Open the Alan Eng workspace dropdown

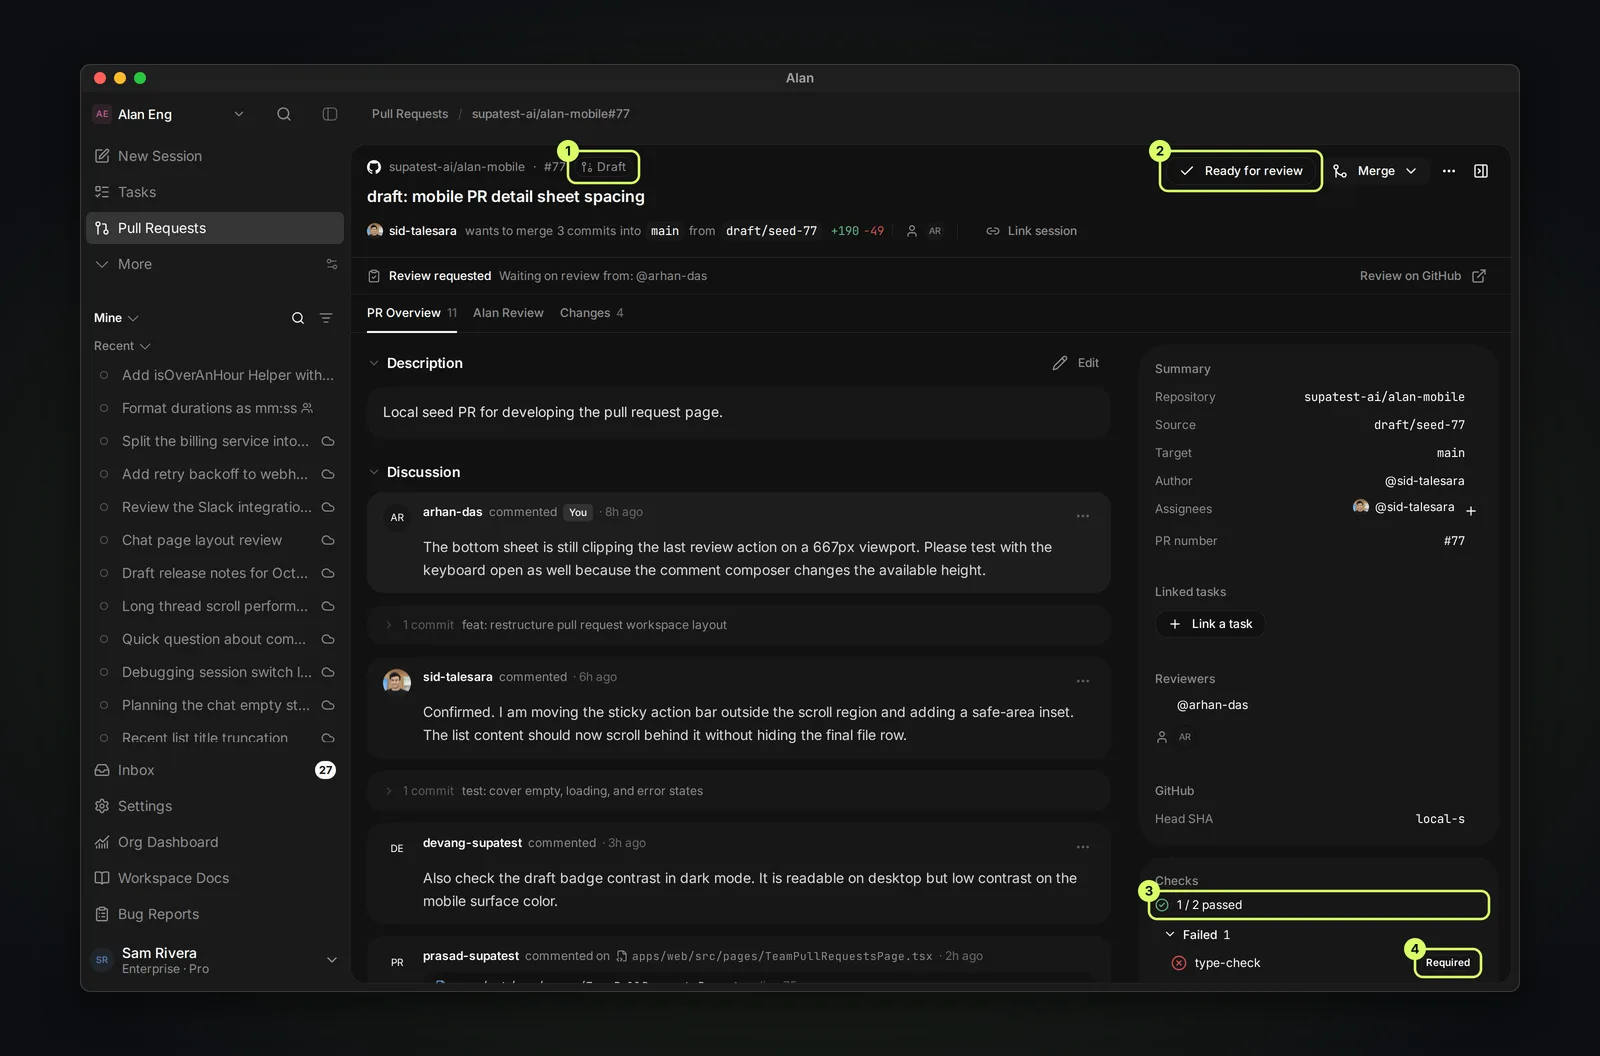coord(239,114)
